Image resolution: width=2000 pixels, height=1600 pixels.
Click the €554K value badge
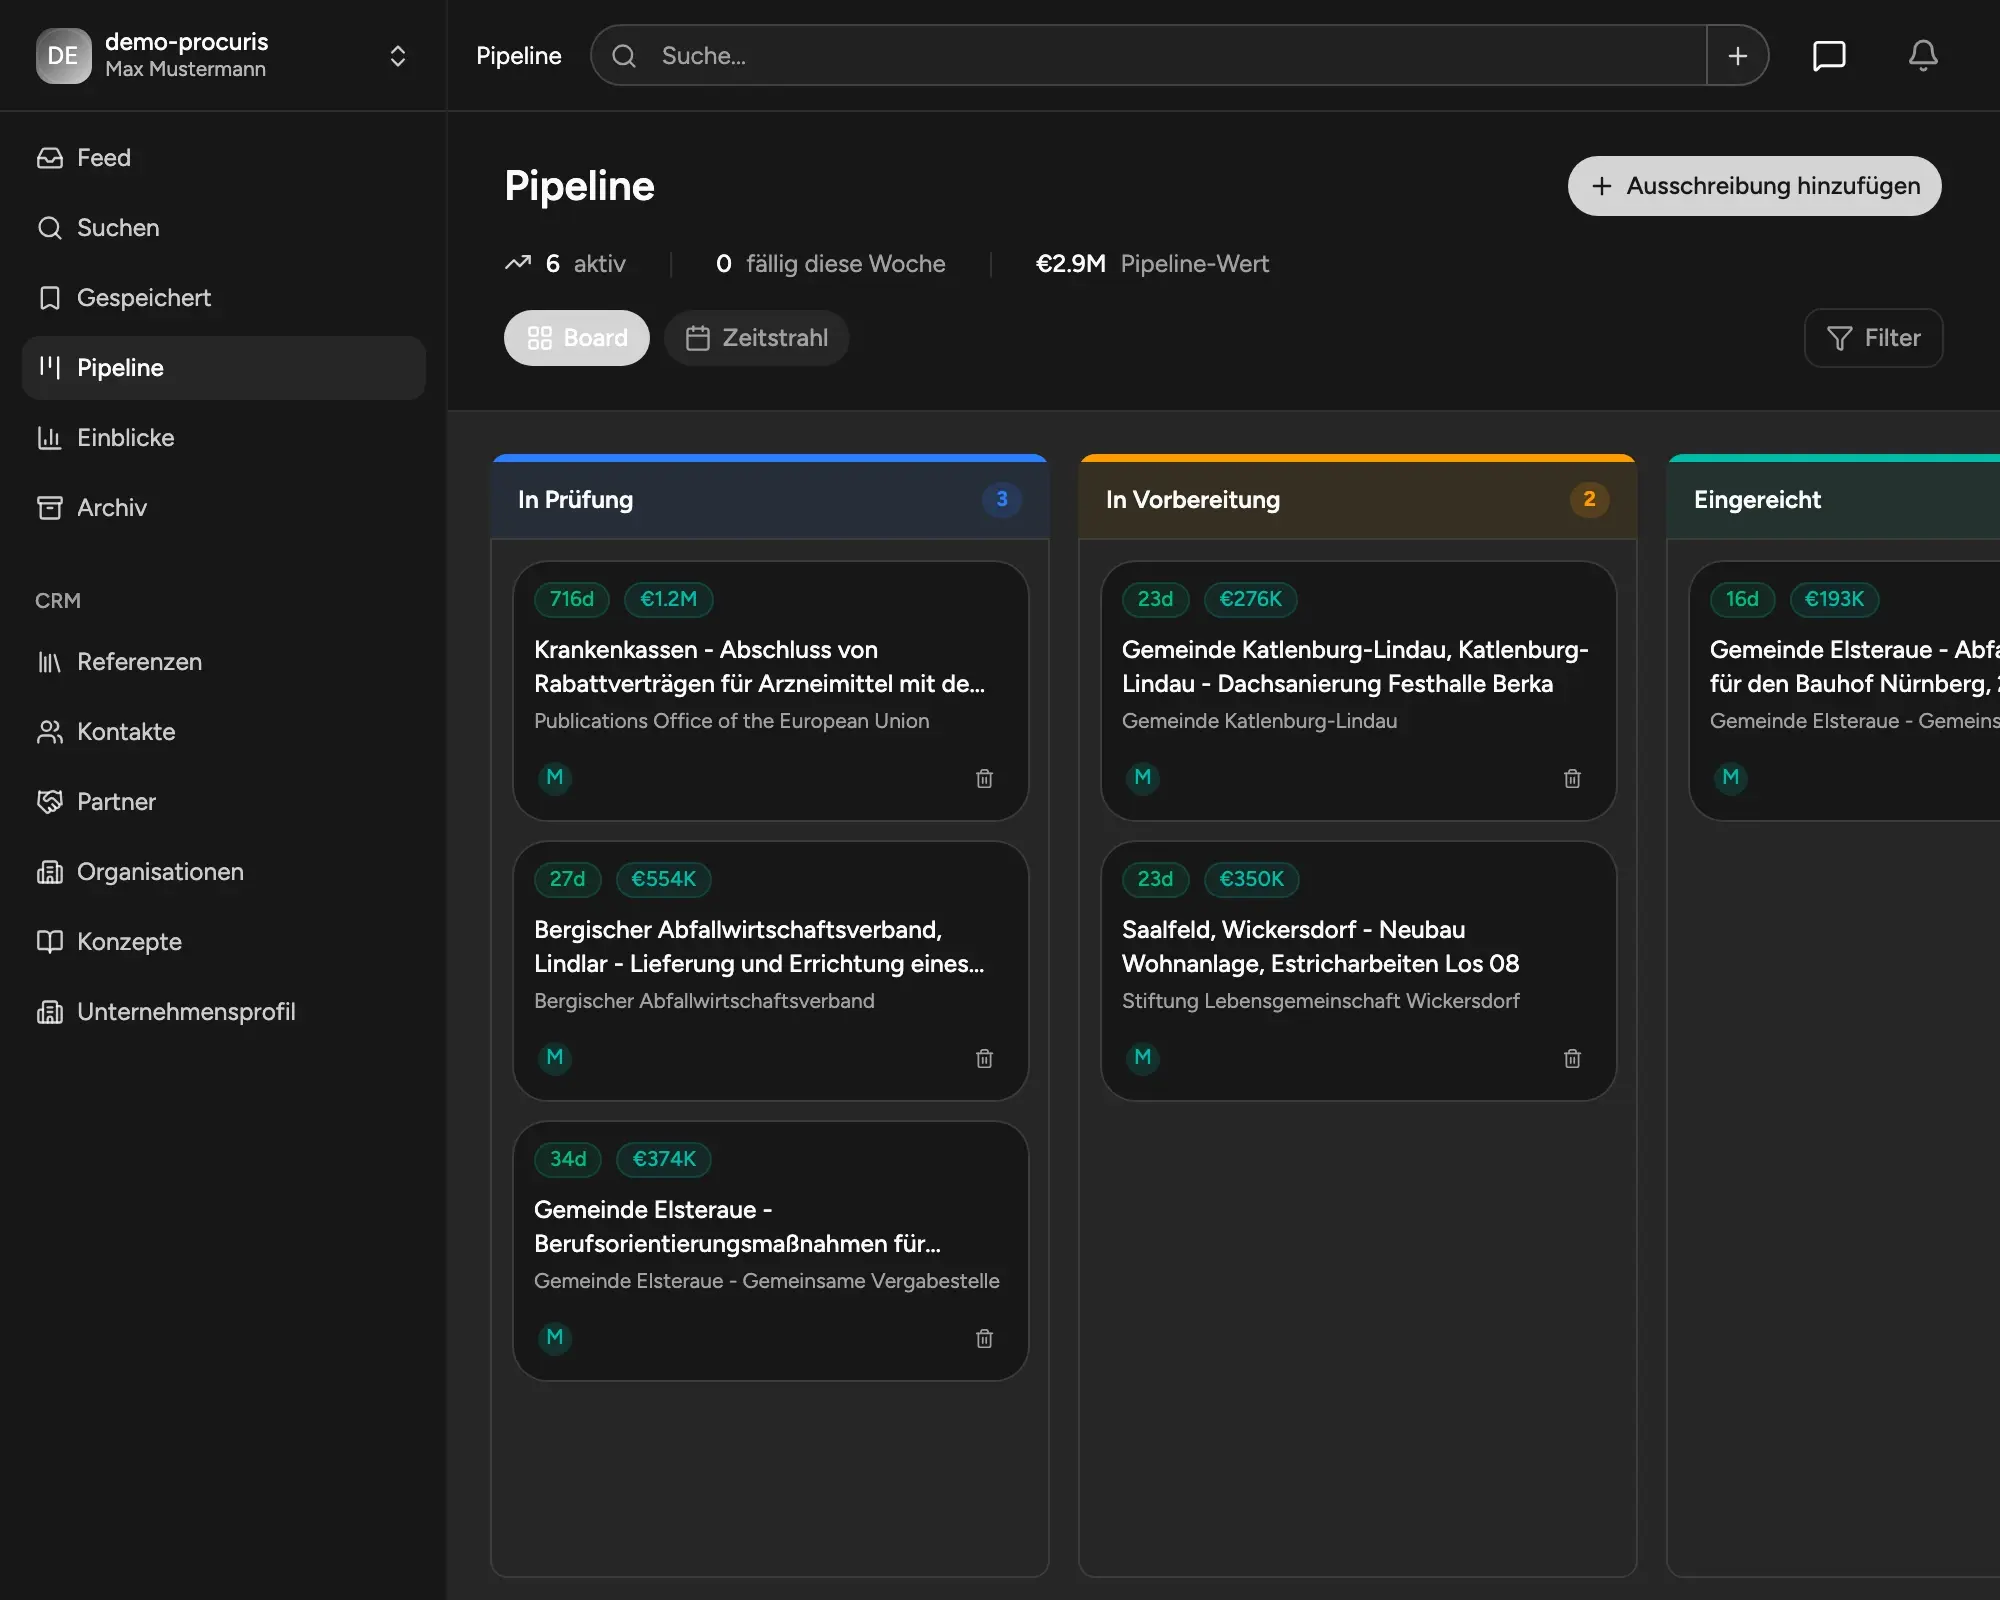[664, 879]
